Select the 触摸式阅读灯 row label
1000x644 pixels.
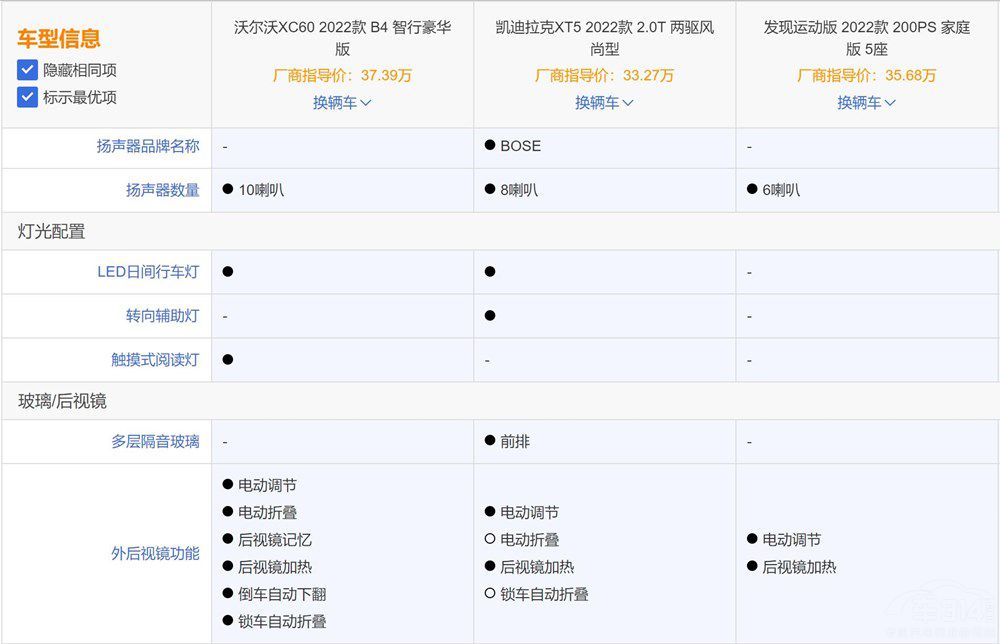pyautogui.click(x=155, y=360)
